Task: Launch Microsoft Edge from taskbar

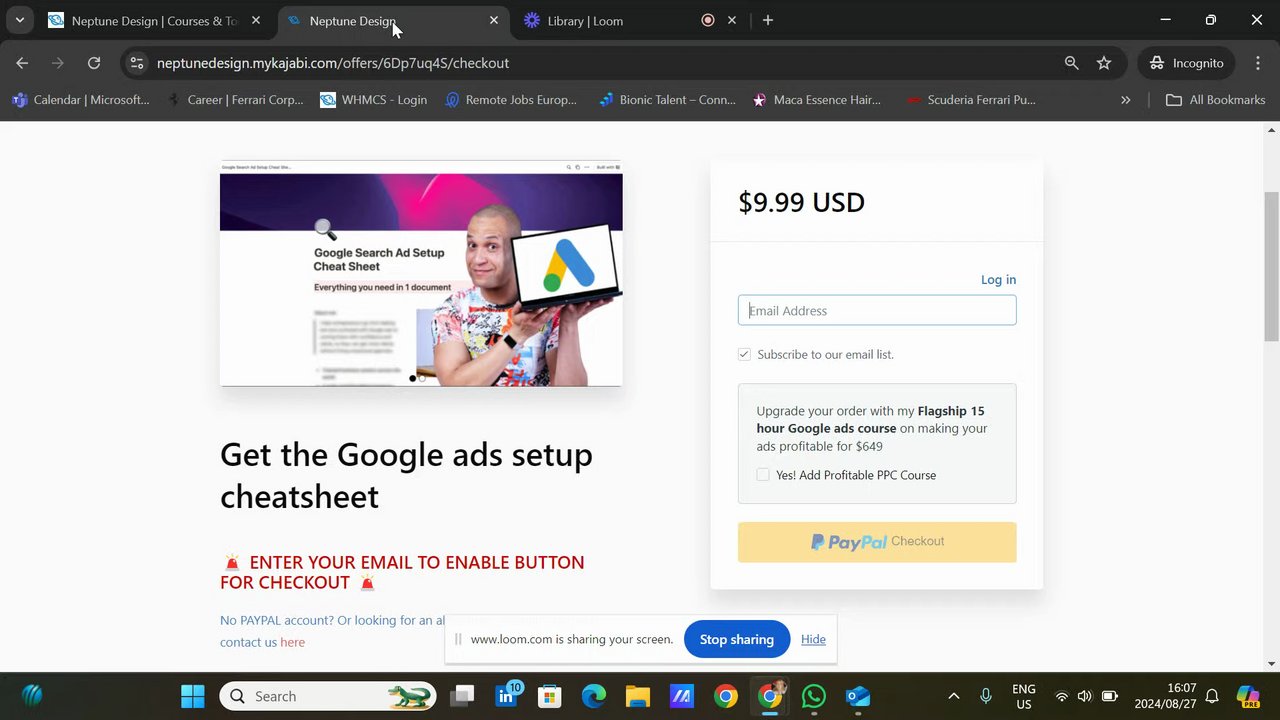Action: pos(594,696)
